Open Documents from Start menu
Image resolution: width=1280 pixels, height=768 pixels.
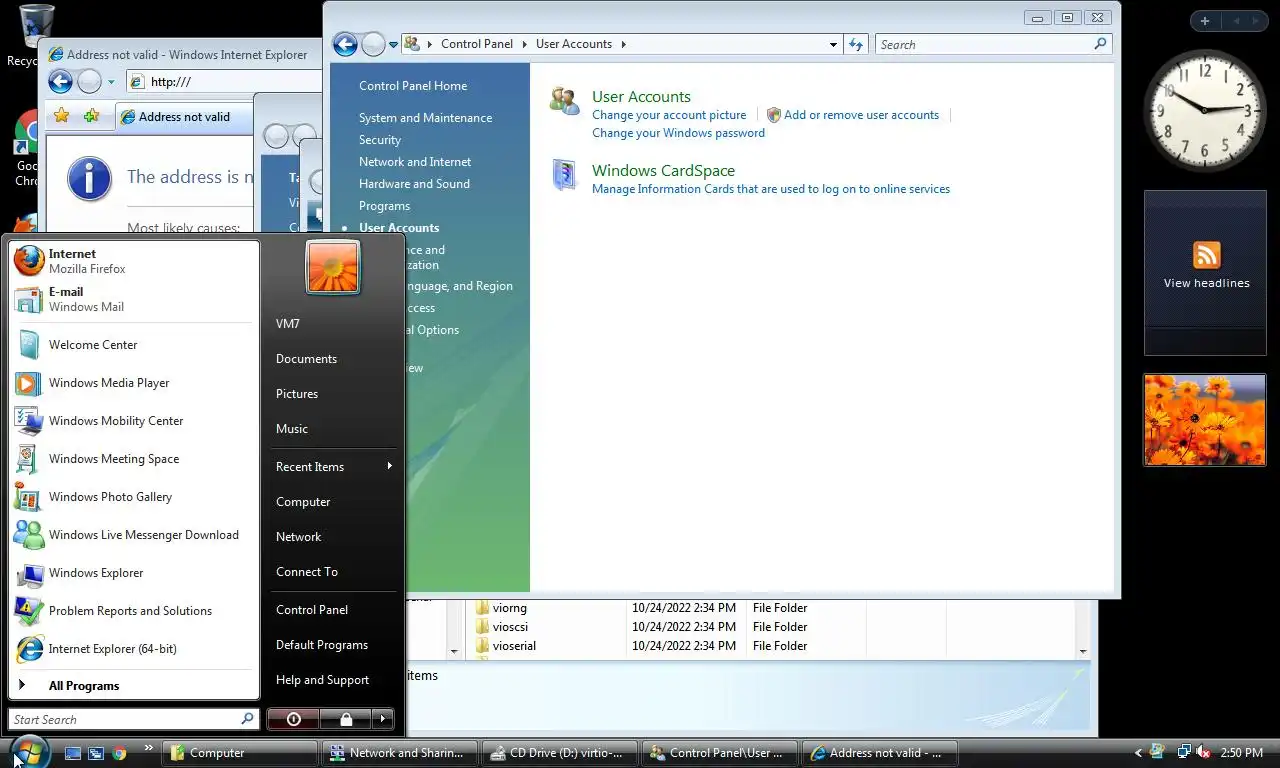[333, 359]
